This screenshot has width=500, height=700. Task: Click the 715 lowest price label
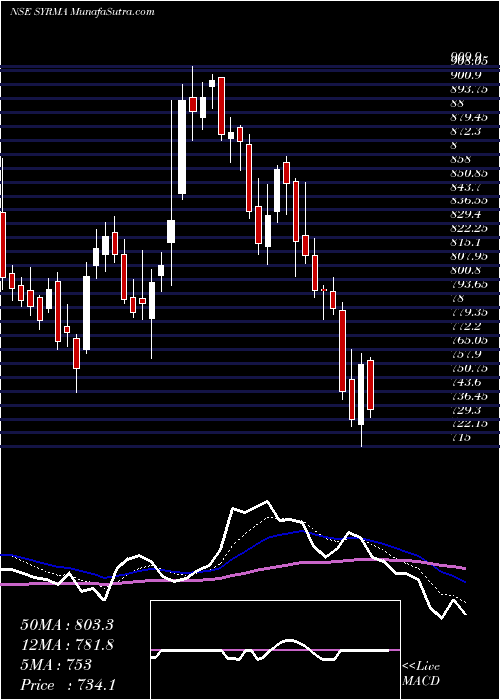click(x=461, y=438)
